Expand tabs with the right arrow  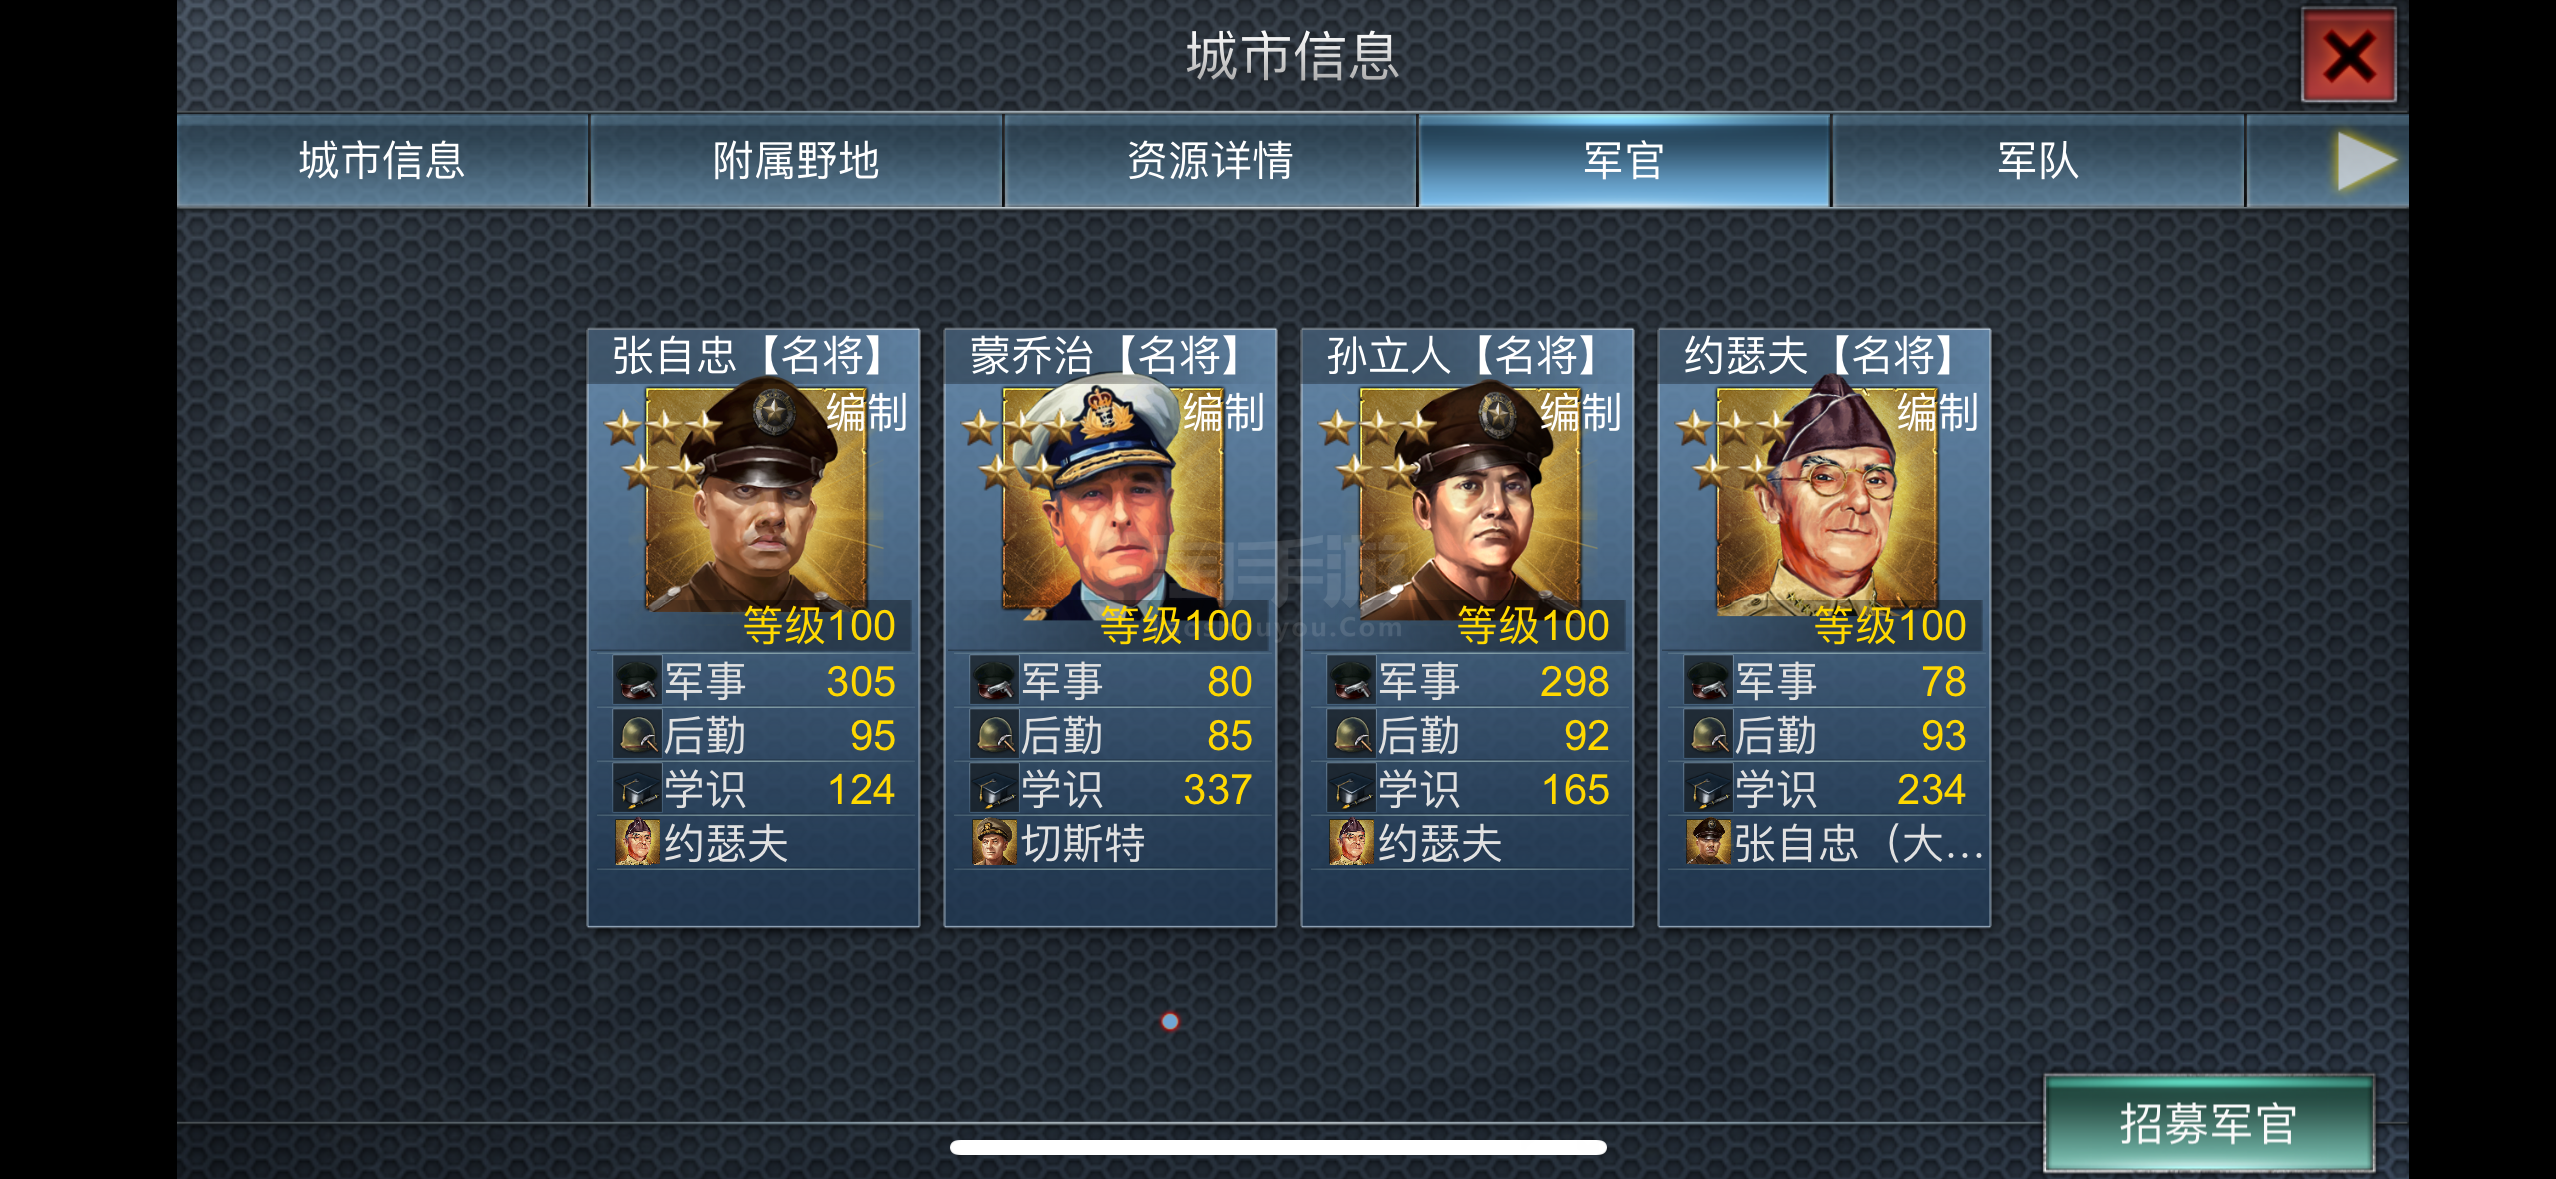[x=2366, y=161]
